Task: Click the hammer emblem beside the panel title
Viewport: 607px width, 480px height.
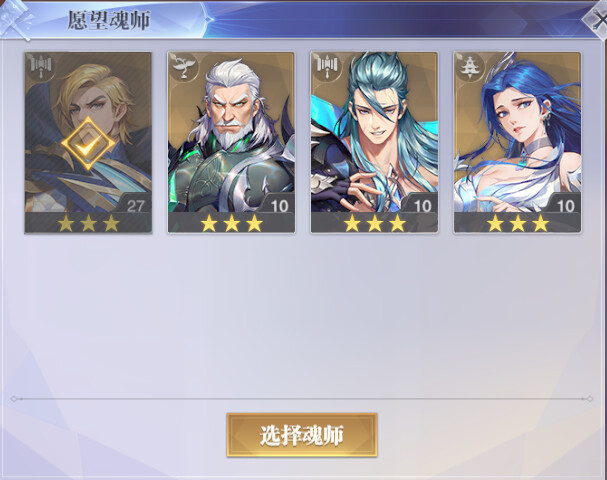Action: click(x=16, y=19)
